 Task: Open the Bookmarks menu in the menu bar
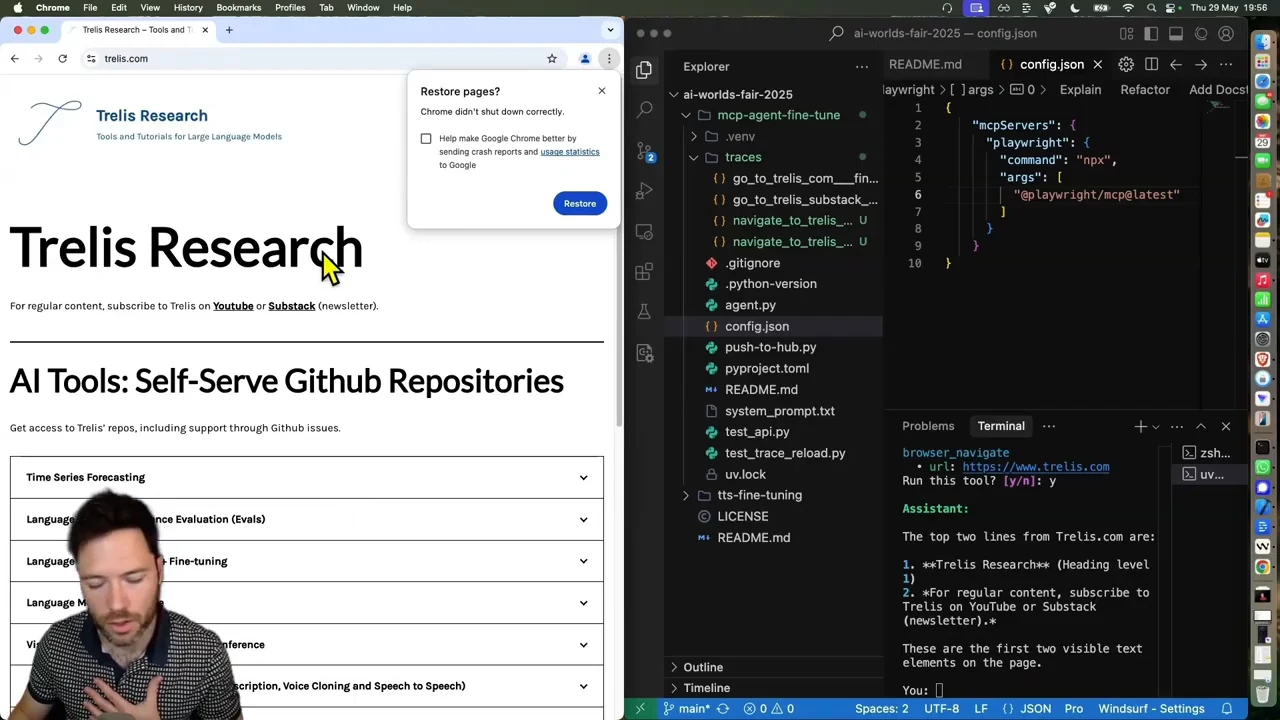pos(239,8)
